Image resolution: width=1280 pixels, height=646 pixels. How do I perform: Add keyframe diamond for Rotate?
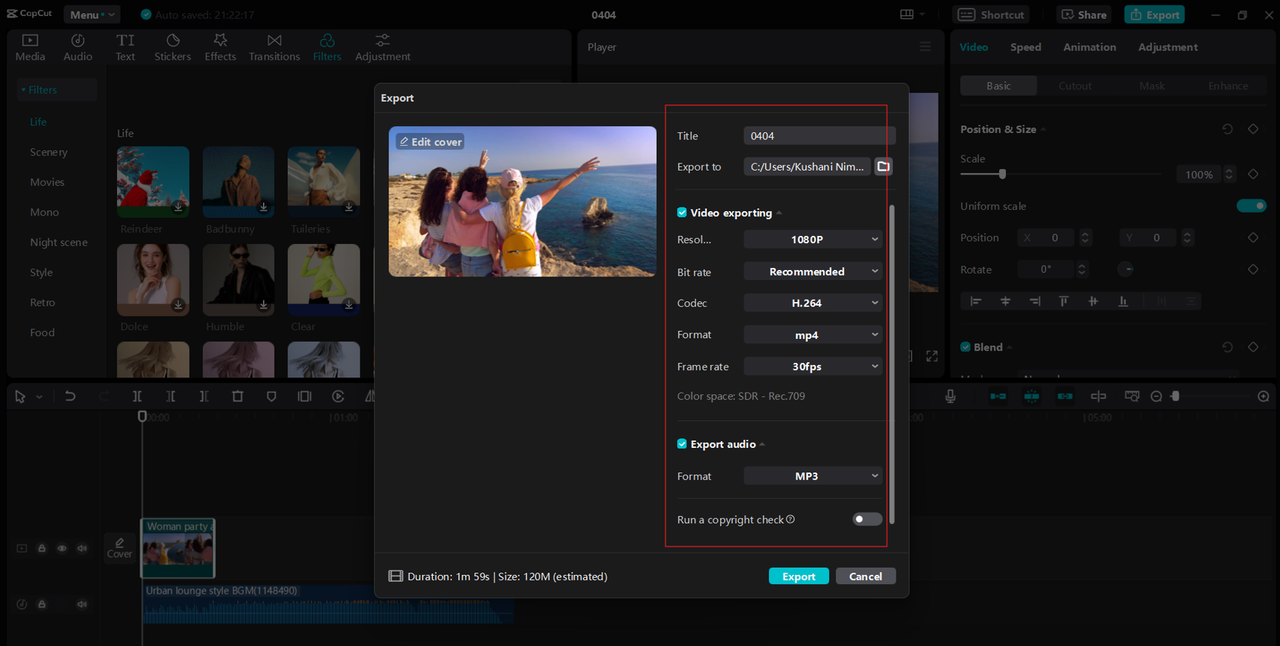[x=1253, y=270]
